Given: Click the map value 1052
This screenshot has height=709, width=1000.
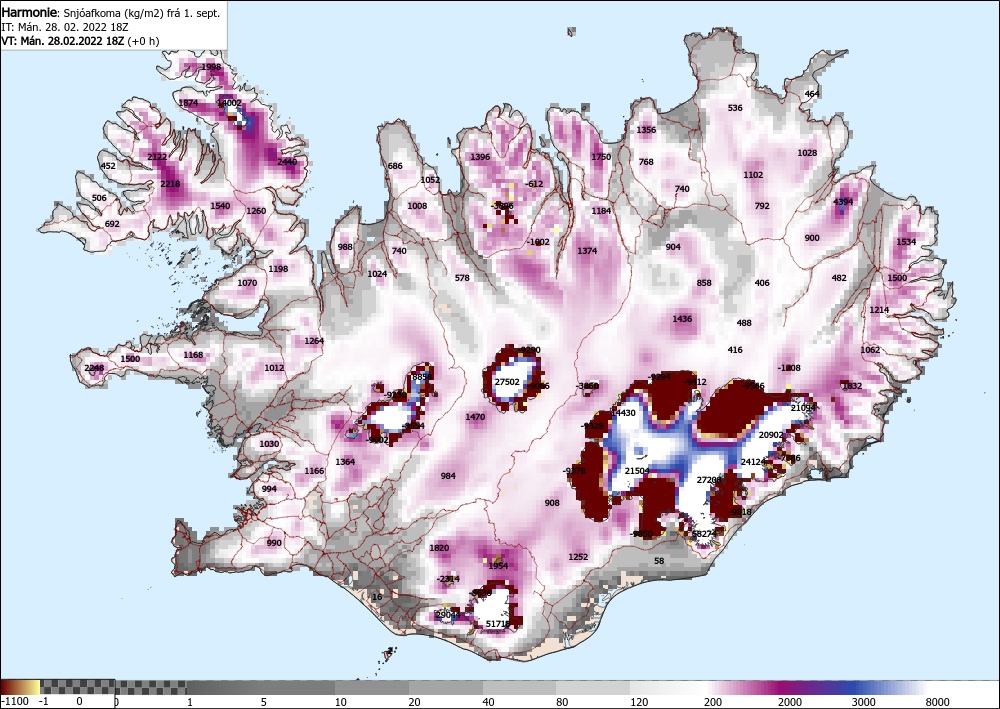Looking at the screenshot, I should pyautogui.click(x=430, y=180).
